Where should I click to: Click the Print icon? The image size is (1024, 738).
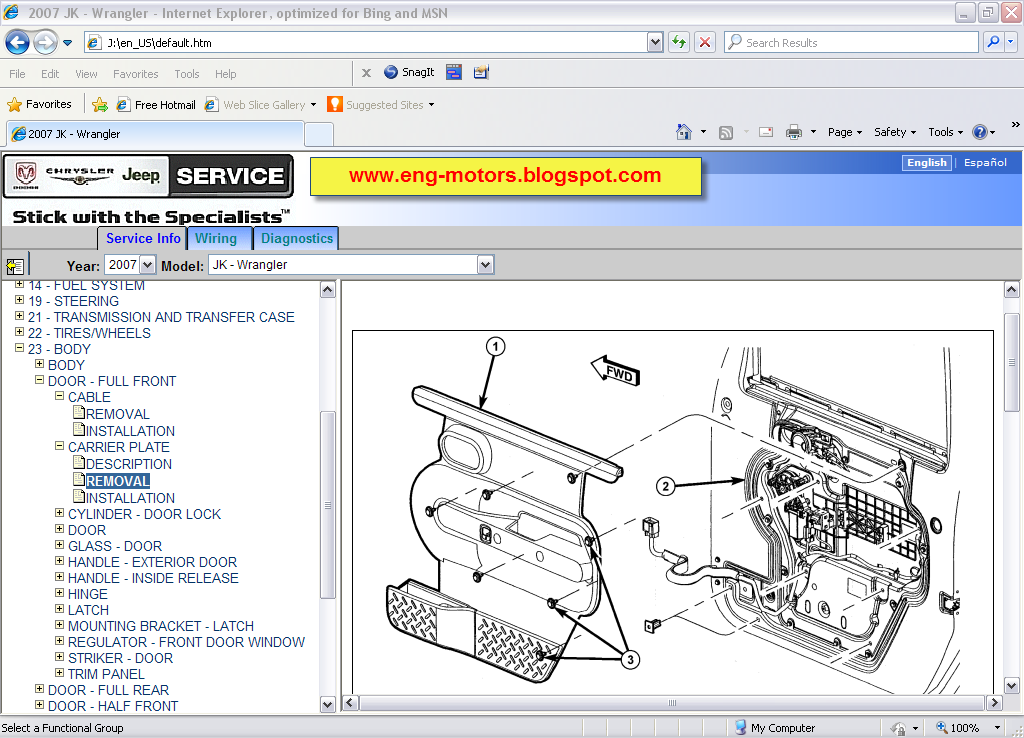click(793, 133)
